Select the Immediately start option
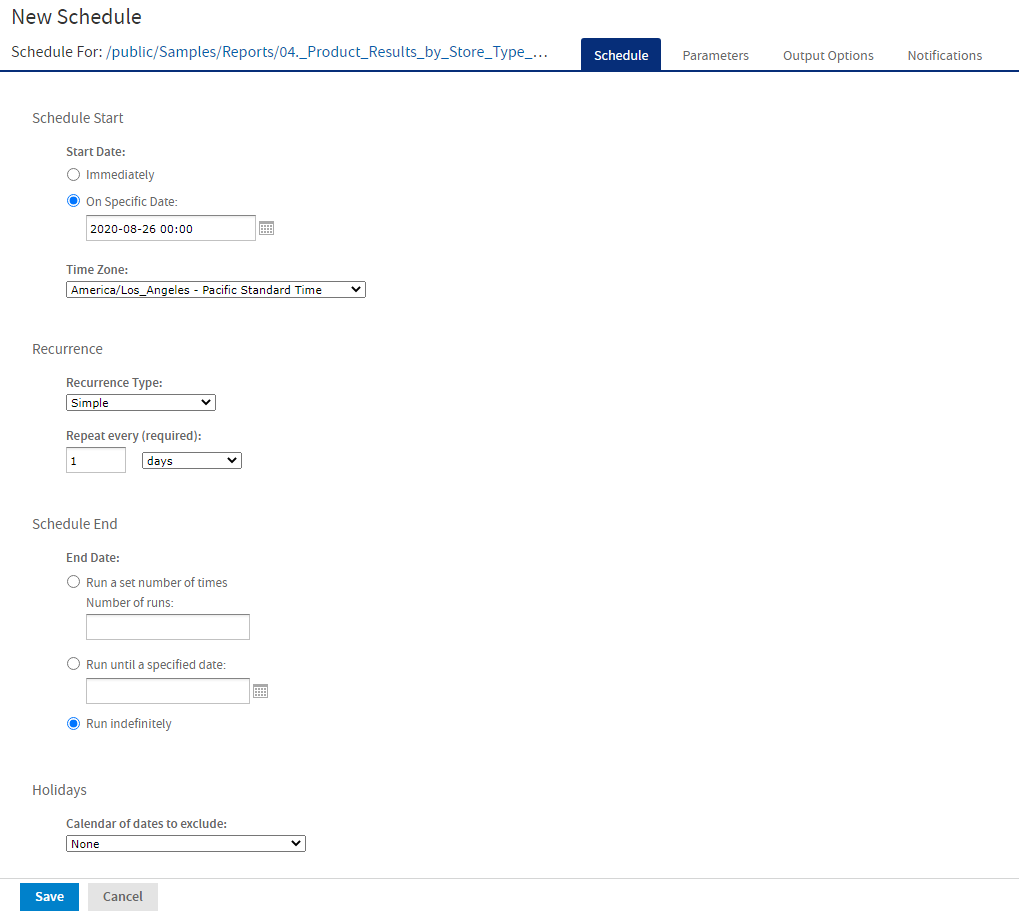1019x914 pixels. pos(73,174)
